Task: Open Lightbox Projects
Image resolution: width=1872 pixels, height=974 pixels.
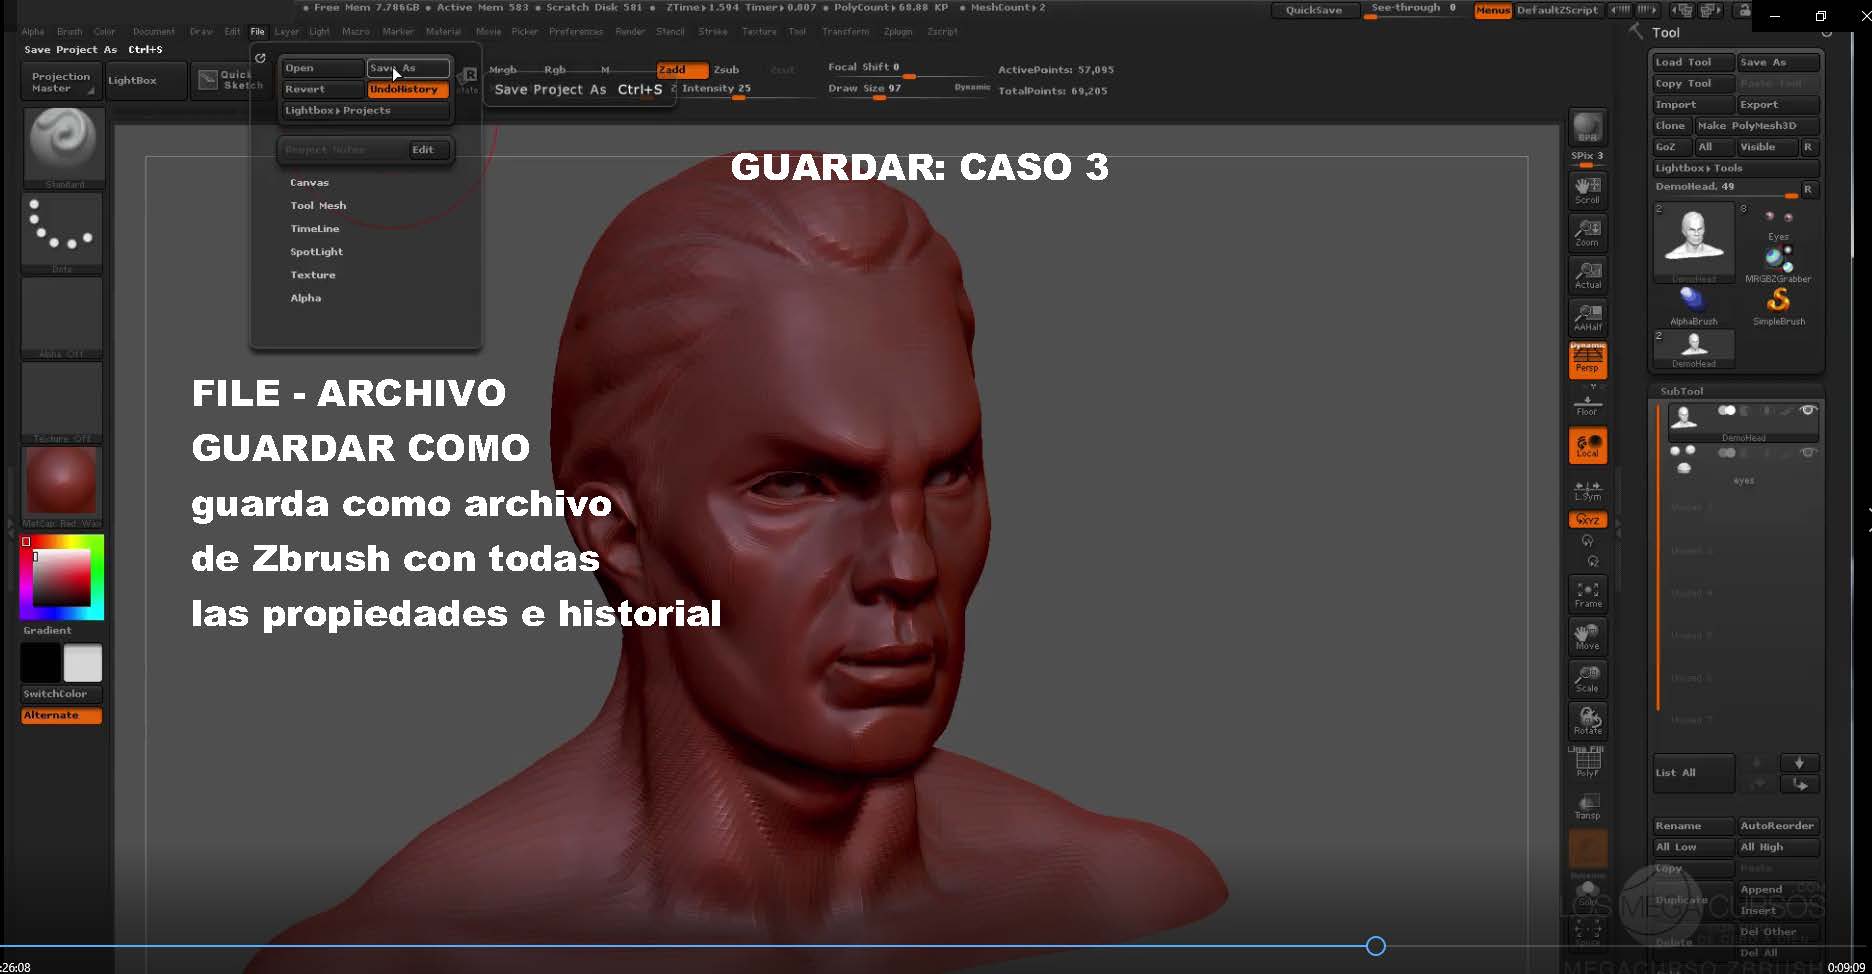Action: [x=365, y=110]
